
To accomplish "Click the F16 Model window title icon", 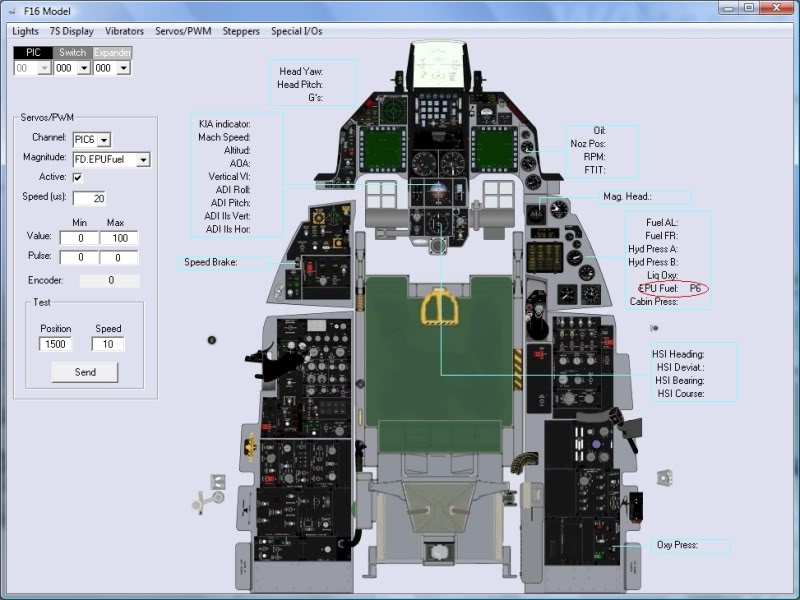I will [12, 11].
